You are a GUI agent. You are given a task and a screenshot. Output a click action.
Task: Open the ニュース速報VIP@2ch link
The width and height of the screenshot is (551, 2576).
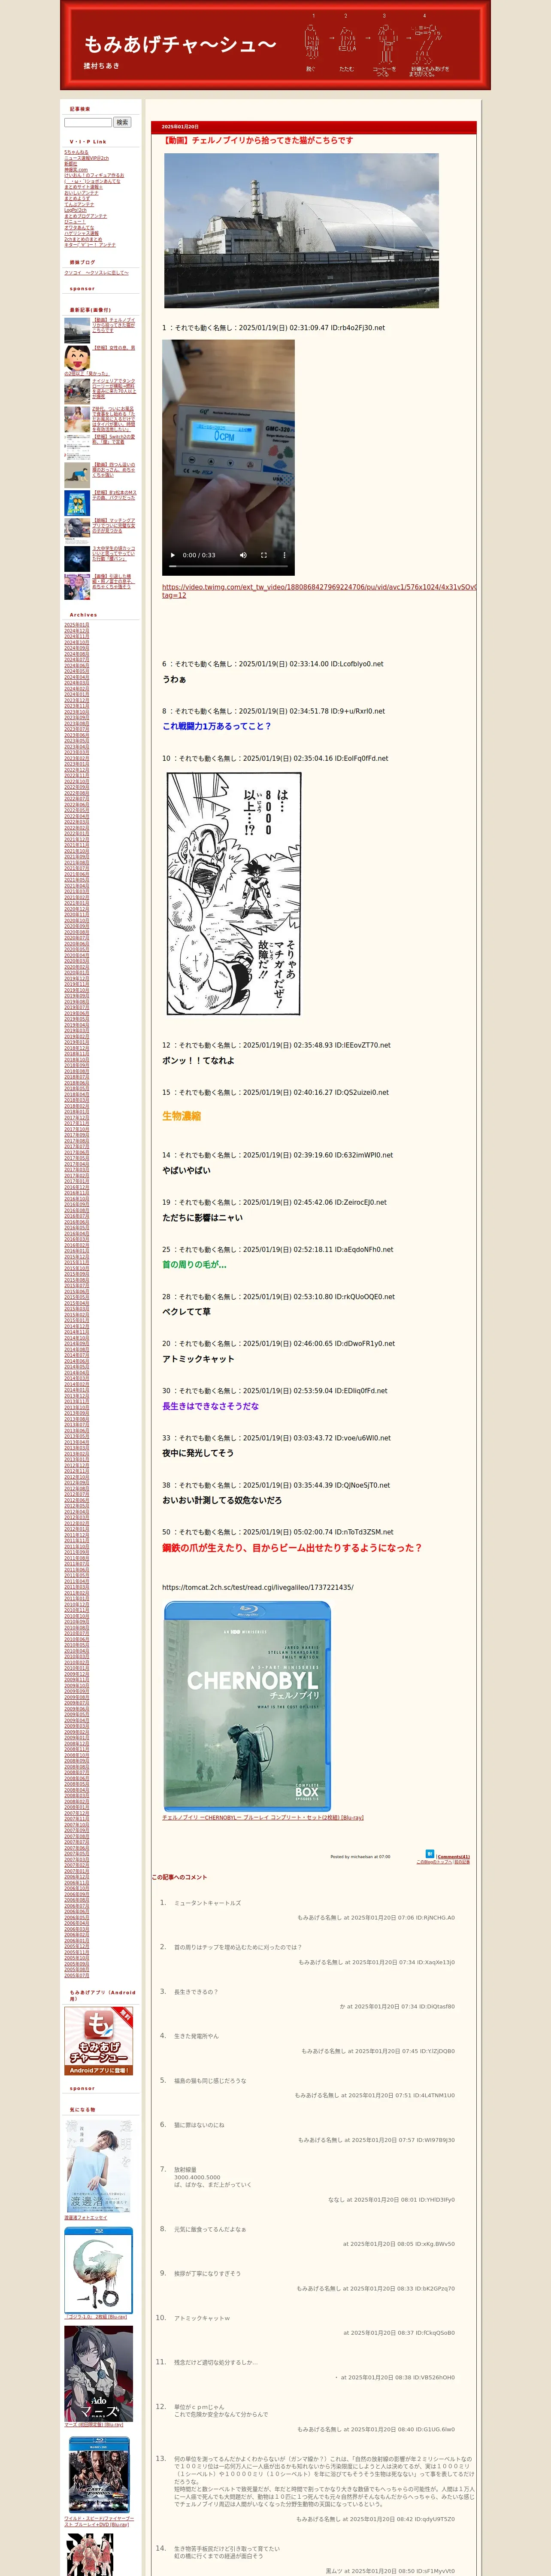tap(87, 158)
